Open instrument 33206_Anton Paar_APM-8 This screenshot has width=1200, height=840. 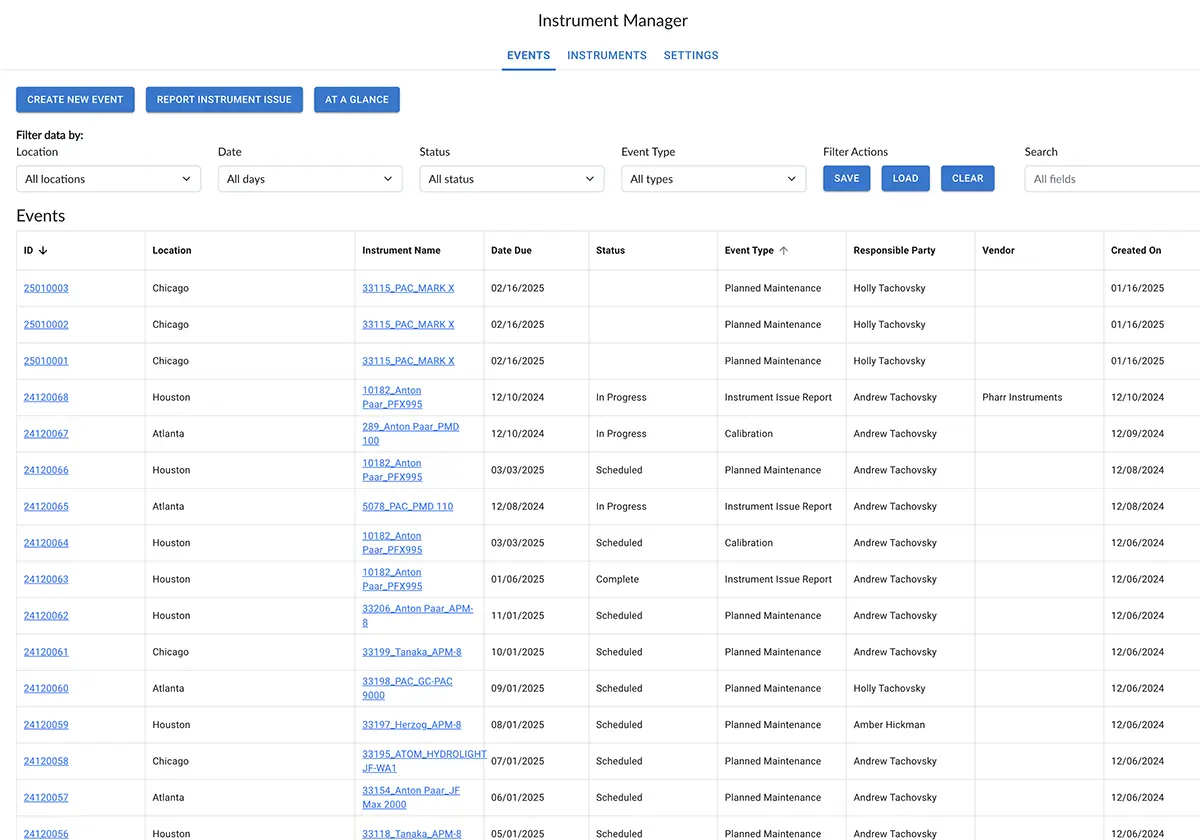click(418, 616)
